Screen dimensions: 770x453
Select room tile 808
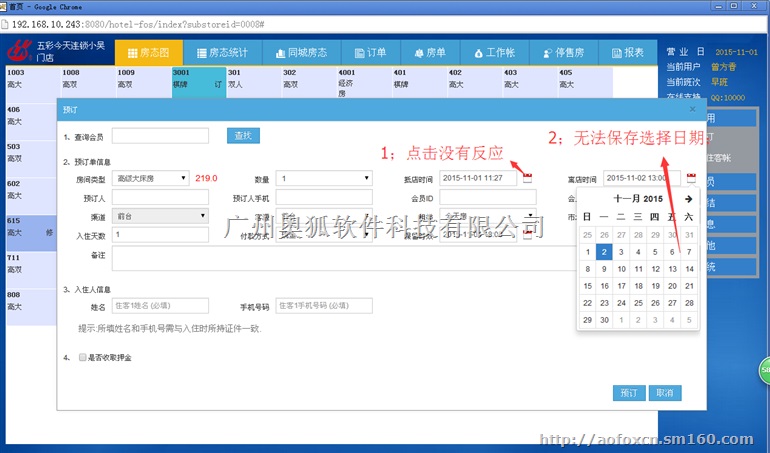click(x=31, y=307)
